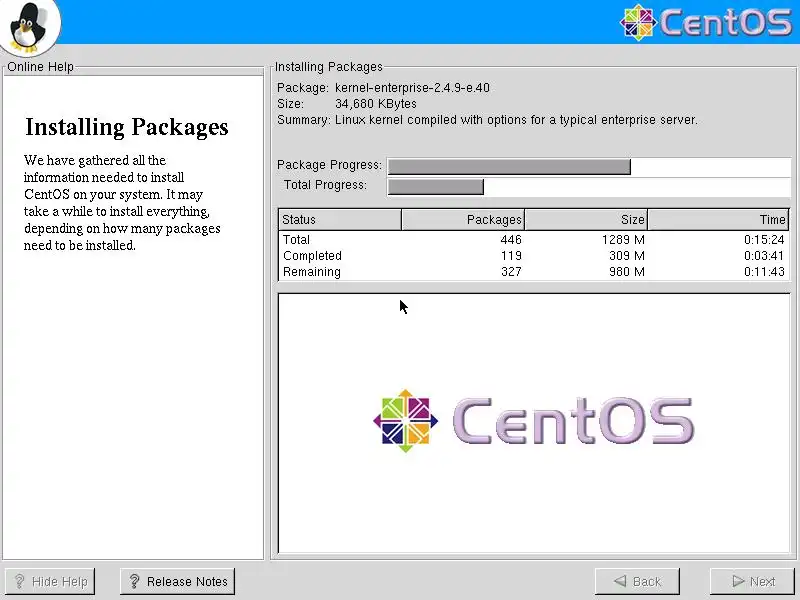
Task: Select the Time column header
Action: click(718, 219)
